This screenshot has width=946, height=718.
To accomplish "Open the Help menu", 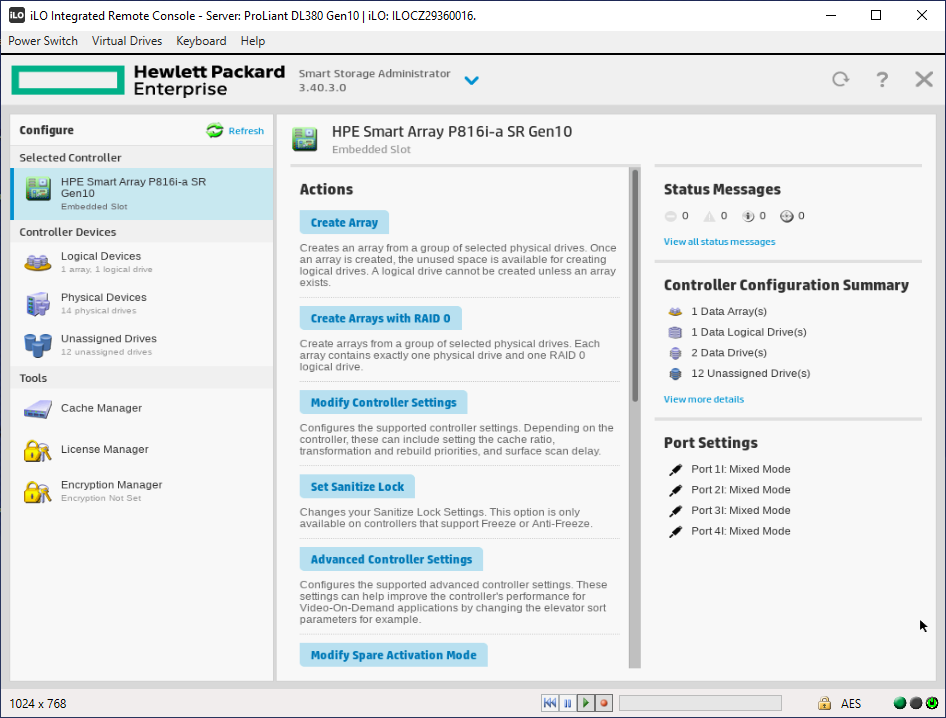I will click(x=253, y=41).
